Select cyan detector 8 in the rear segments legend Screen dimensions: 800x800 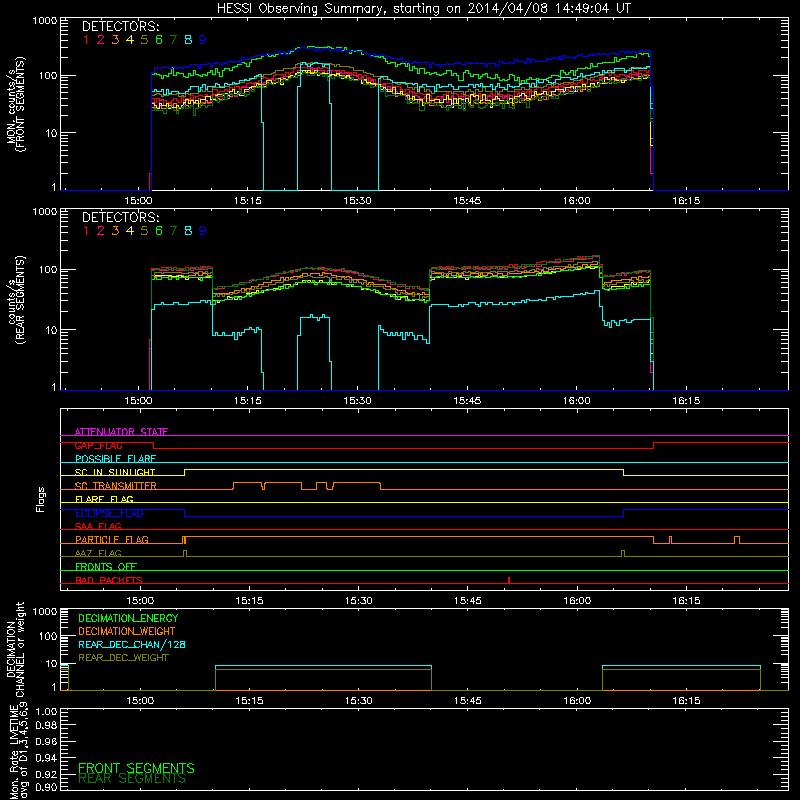pos(188,231)
